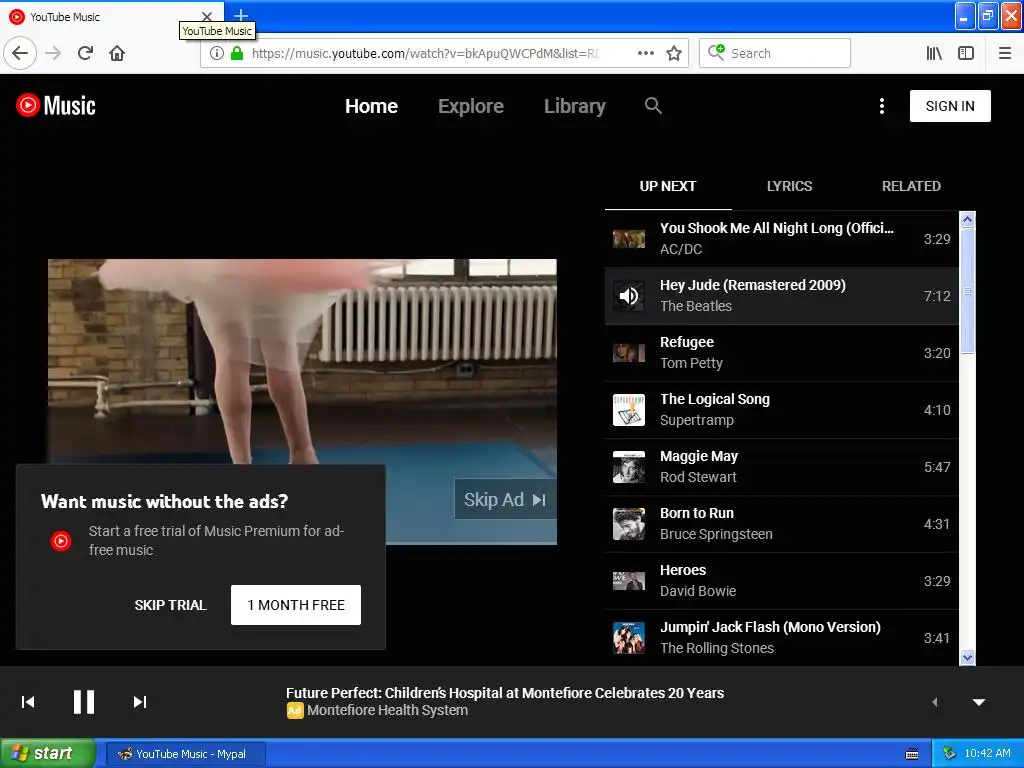Click the keyboard icon in system tray
The width and height of the screenshot is (1024, 768).
912,754
